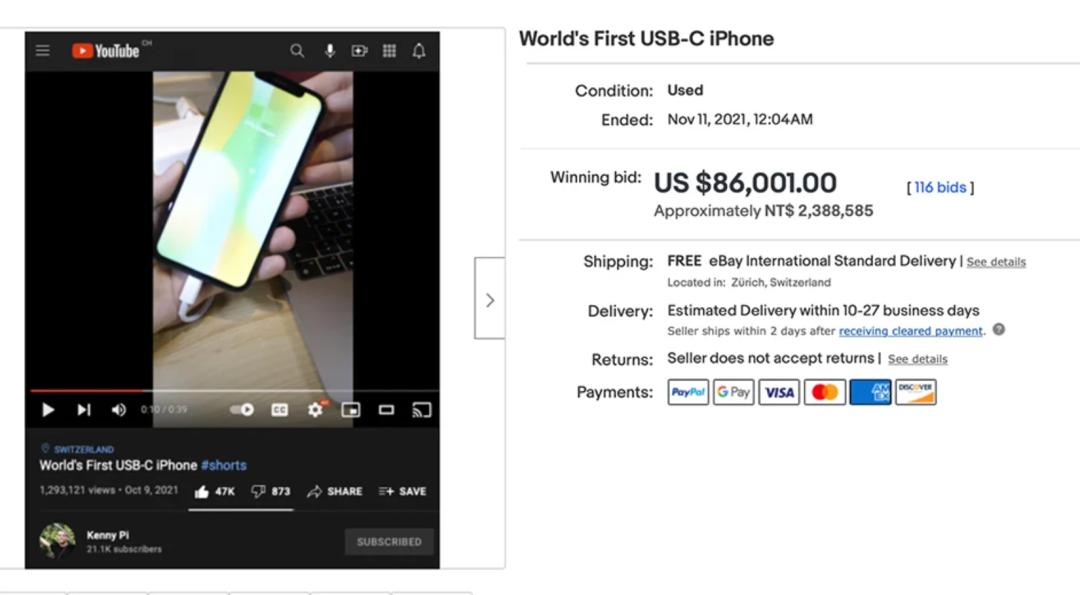Enable miniplayer mode

(x=351, y=410)
